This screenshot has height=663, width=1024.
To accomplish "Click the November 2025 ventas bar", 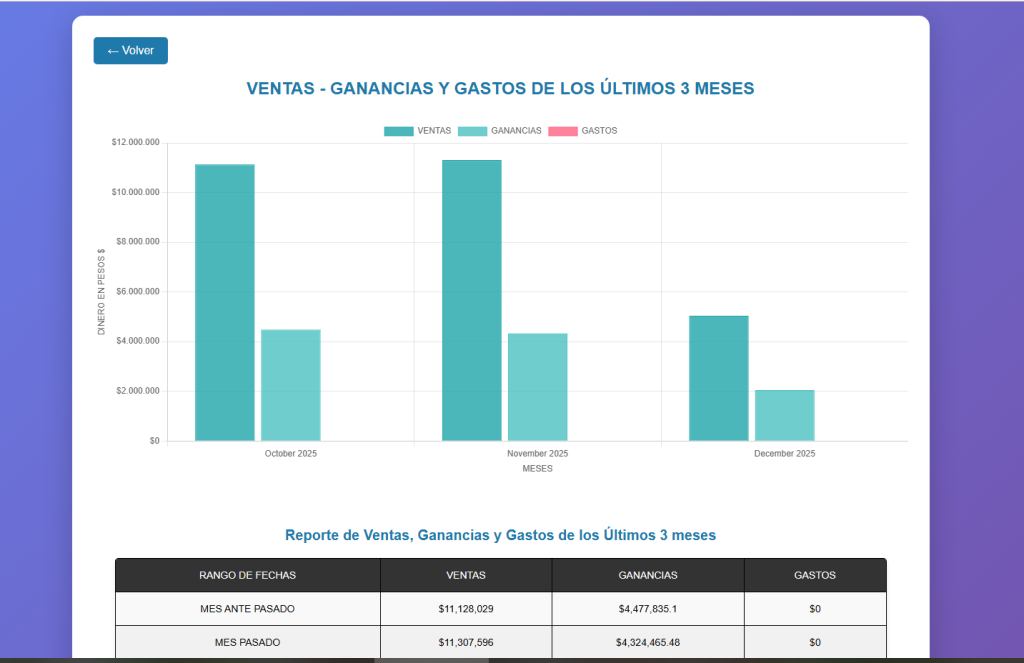I will (x=472, y=300).
